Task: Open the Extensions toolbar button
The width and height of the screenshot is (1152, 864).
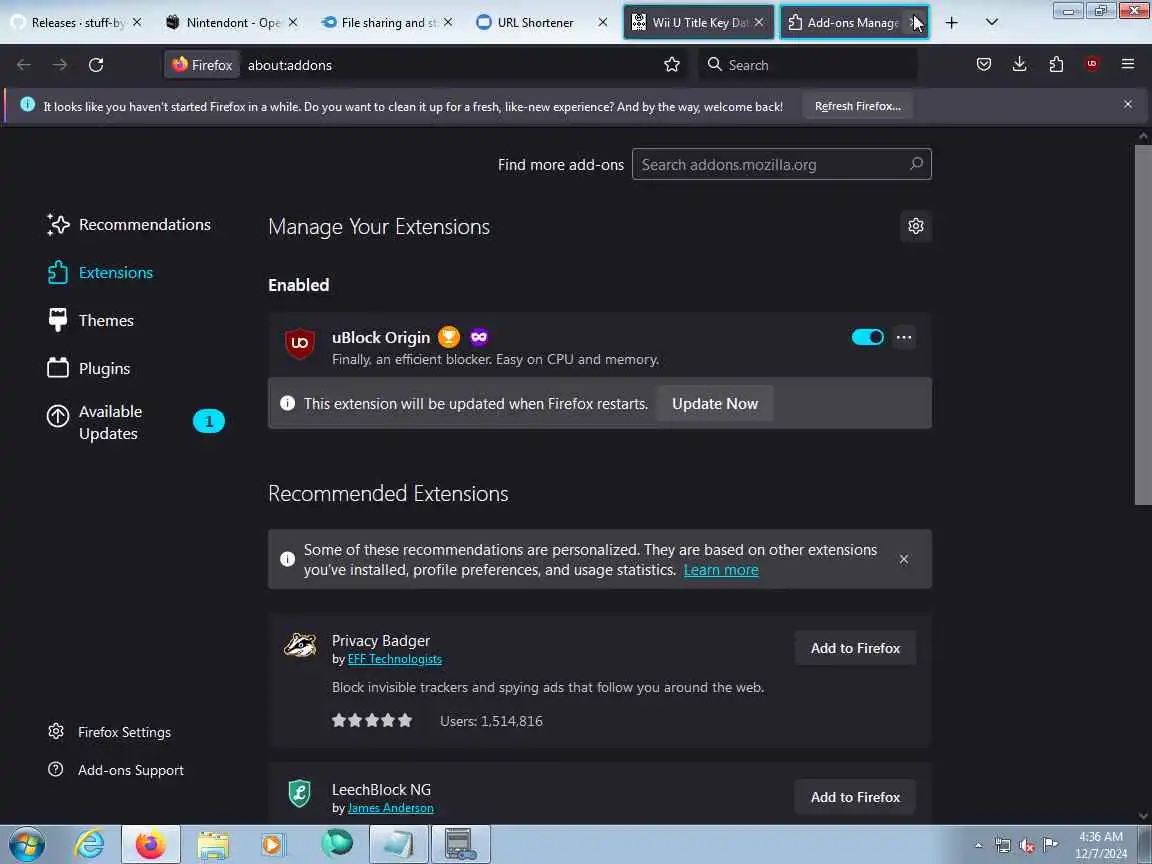Action: click(x=1056, y=65)
